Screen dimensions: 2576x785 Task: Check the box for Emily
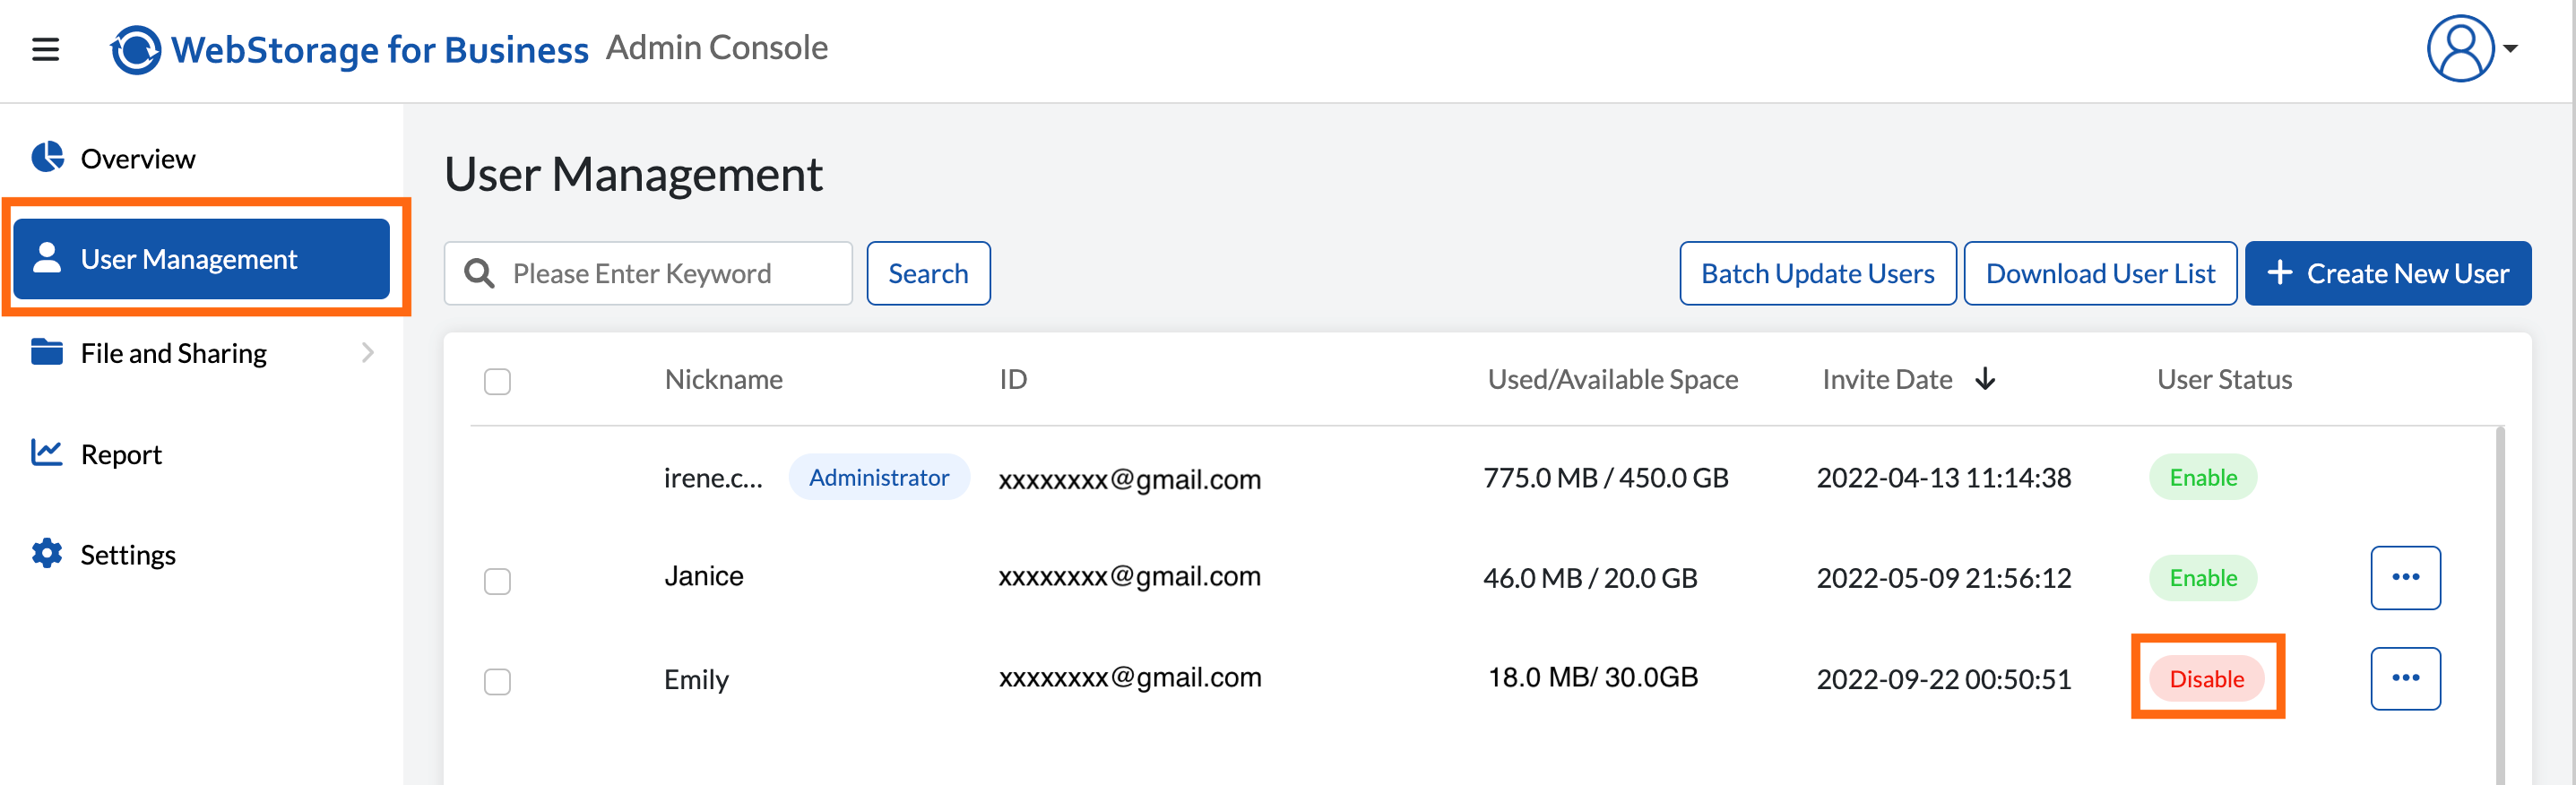pos(497,681)
